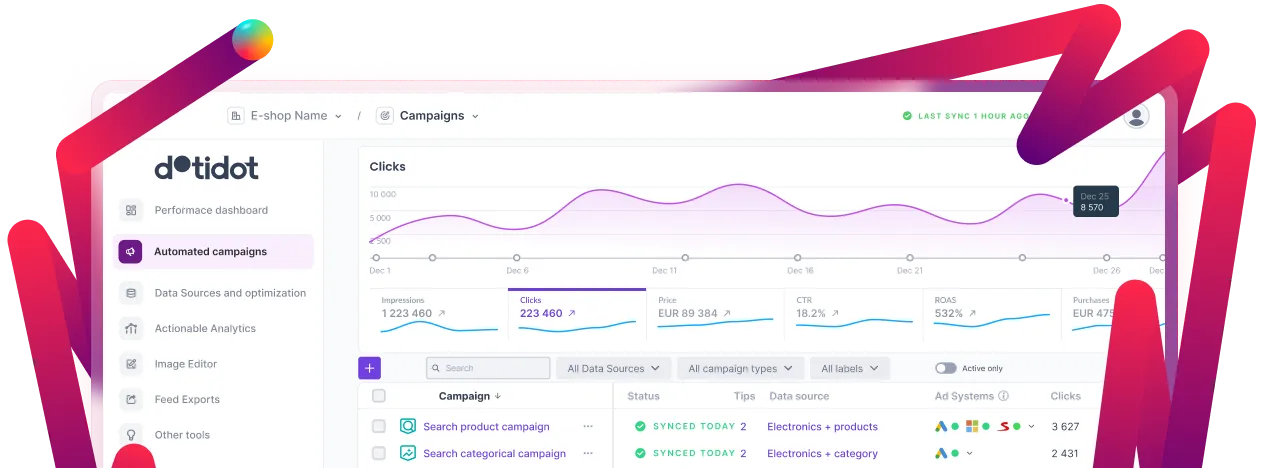Click the Dec 26 timeline marker

point(1106,258)
